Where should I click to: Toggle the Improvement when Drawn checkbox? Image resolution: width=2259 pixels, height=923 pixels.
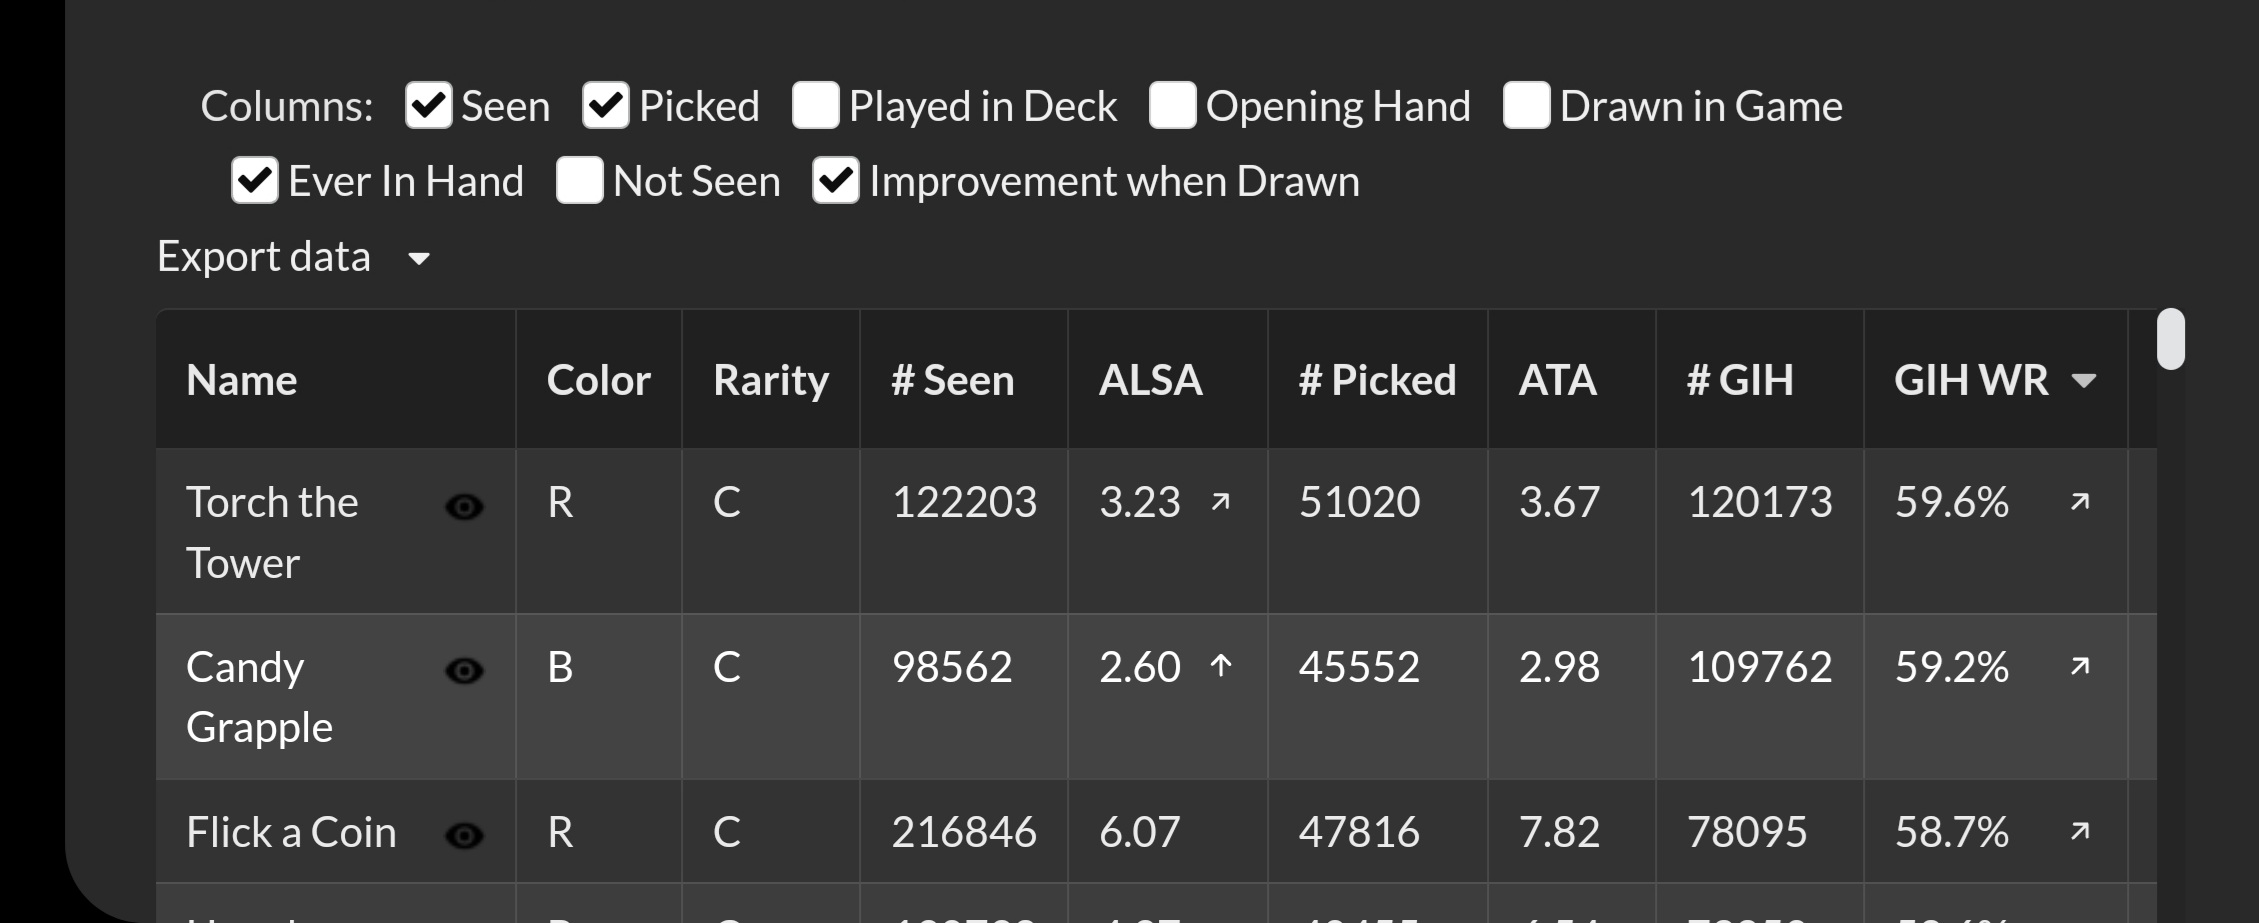[x=836, y=181]
